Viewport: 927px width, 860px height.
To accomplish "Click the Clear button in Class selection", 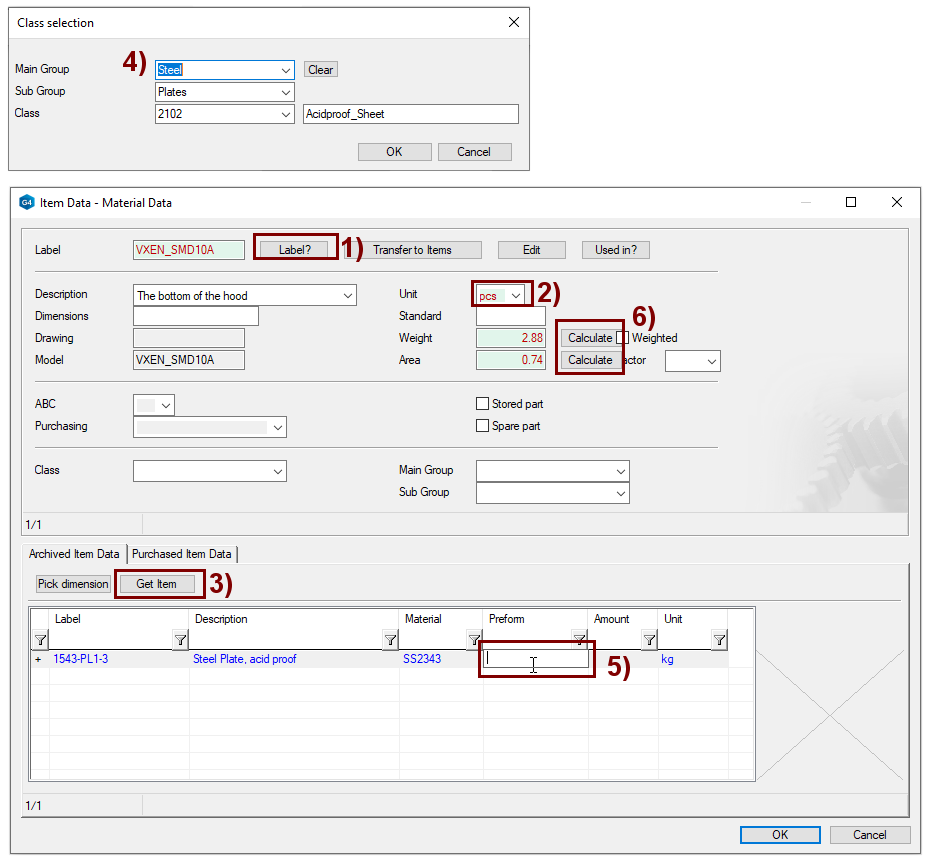I will (321, 70).
